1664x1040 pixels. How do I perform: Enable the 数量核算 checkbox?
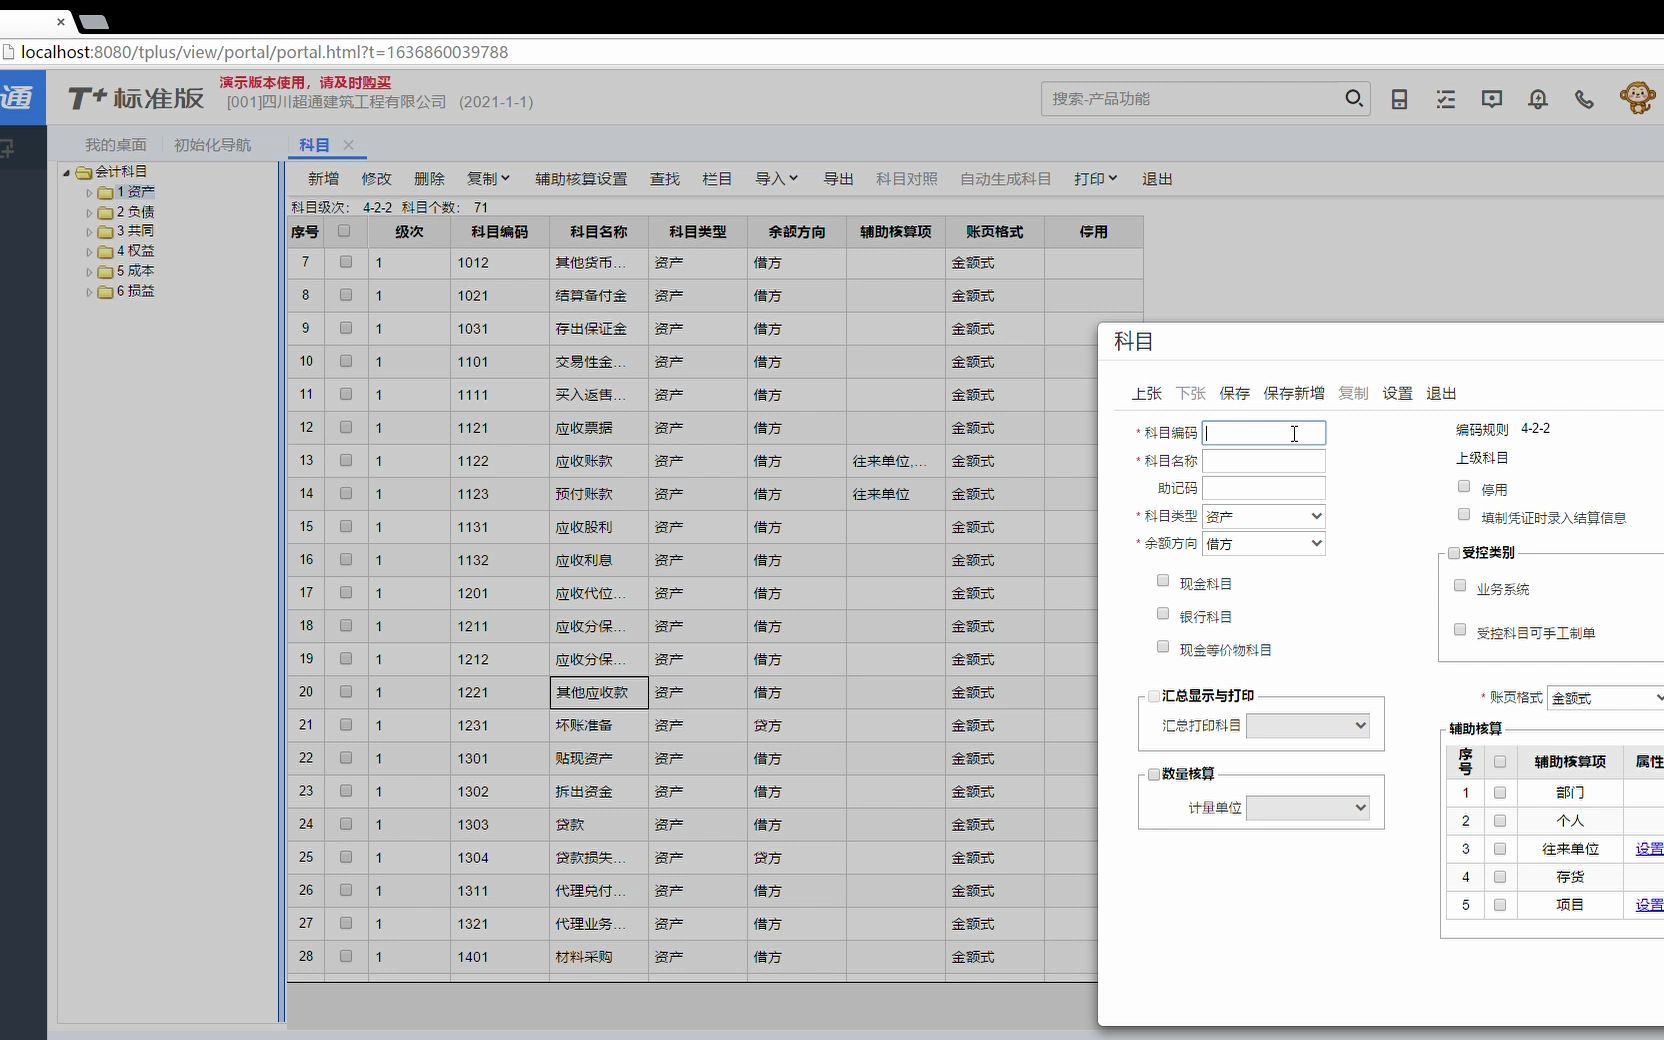[x=1154, y=774]
